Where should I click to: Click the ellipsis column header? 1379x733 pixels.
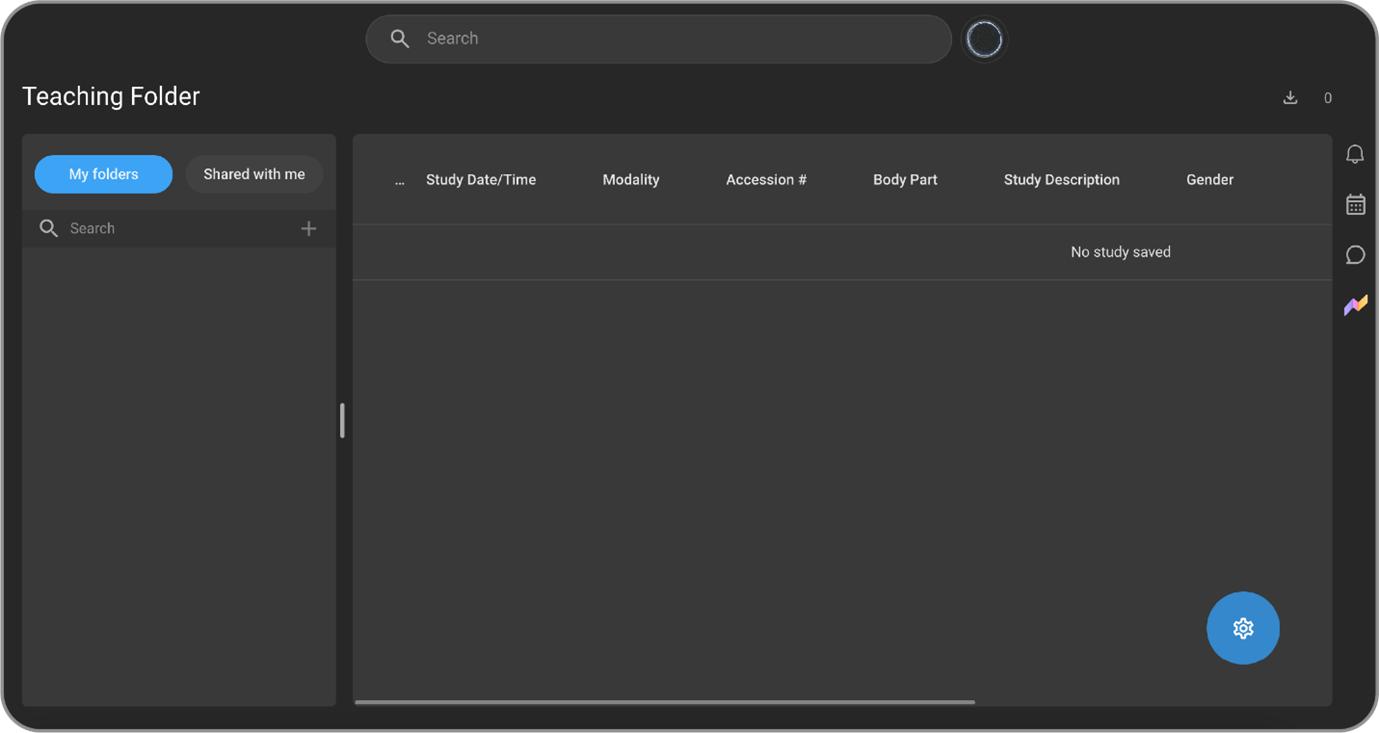tap(400, 181)
